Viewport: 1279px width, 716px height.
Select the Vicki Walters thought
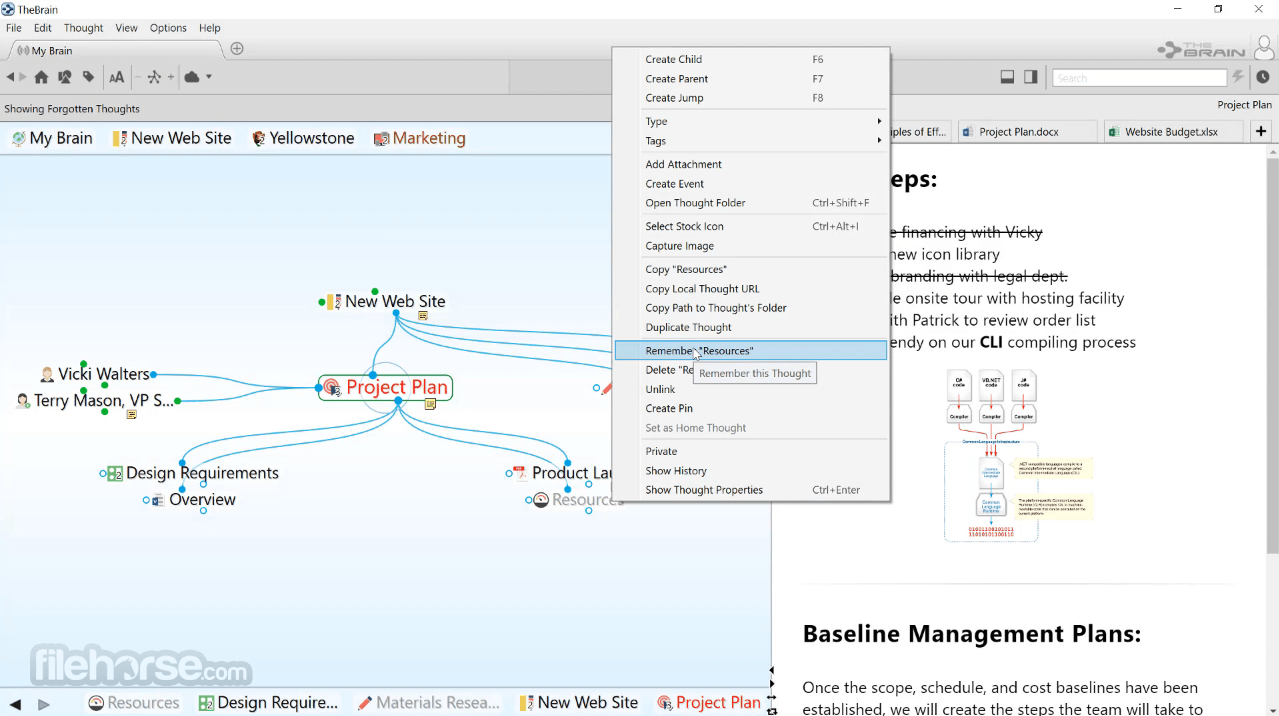coord(95,374)
